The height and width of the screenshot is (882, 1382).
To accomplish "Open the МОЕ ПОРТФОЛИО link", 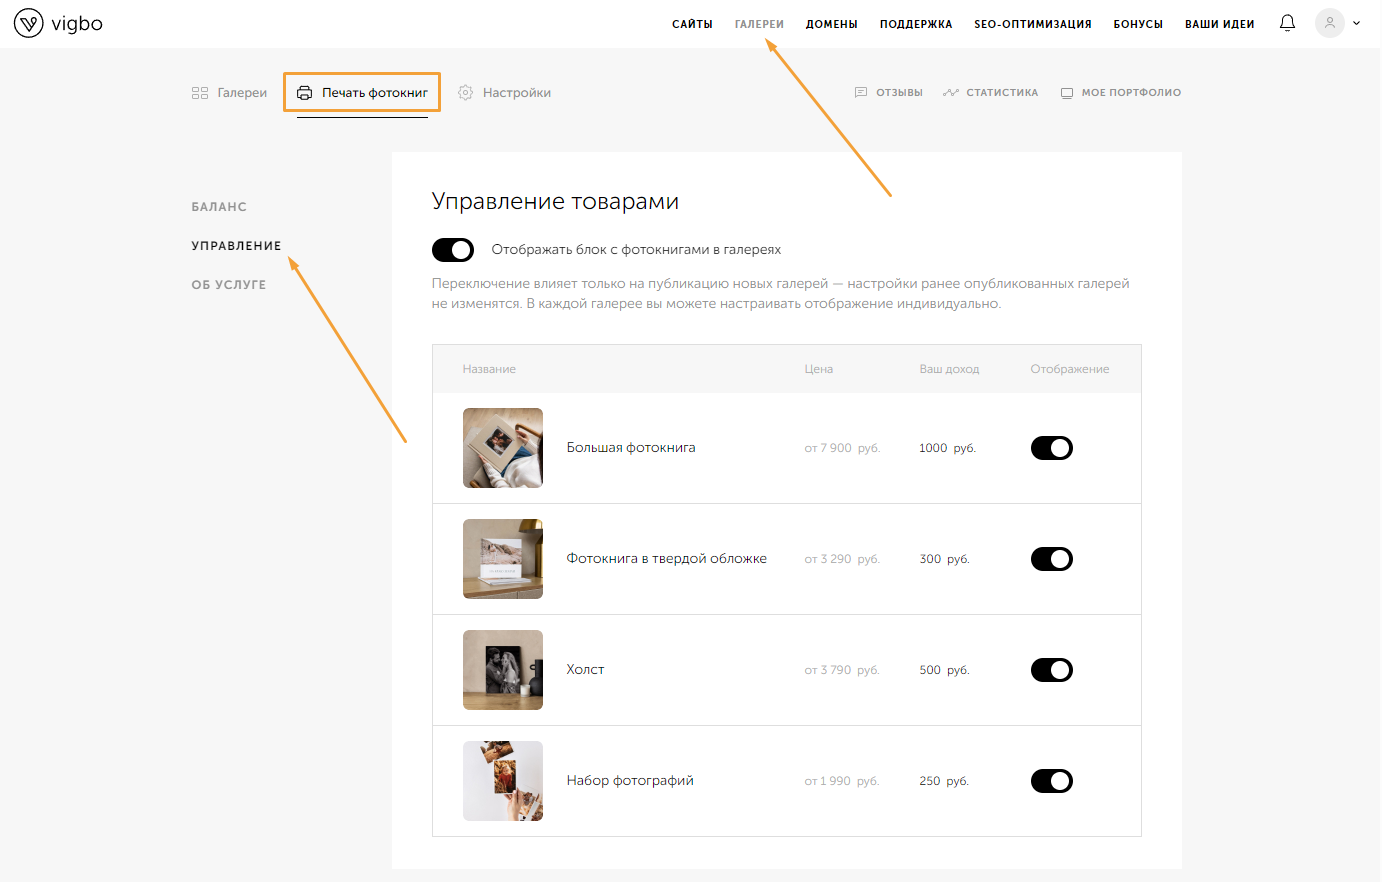I will (1120, 93).
